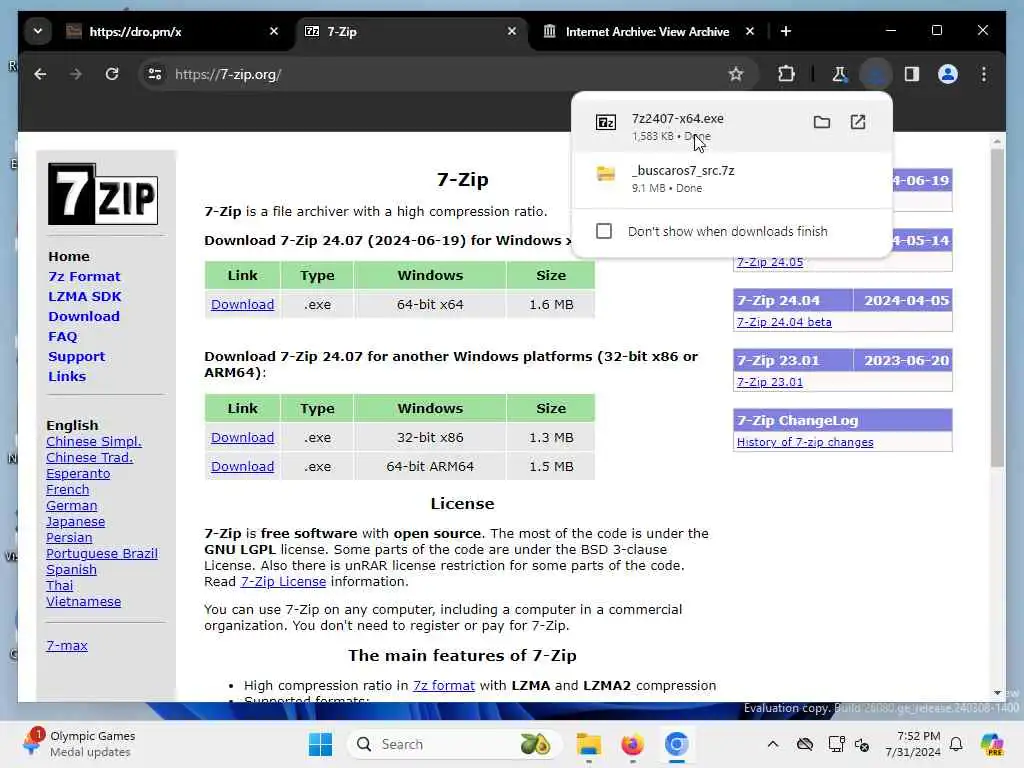Download the 32-bit x86 .exe installer

coord(242,438)
